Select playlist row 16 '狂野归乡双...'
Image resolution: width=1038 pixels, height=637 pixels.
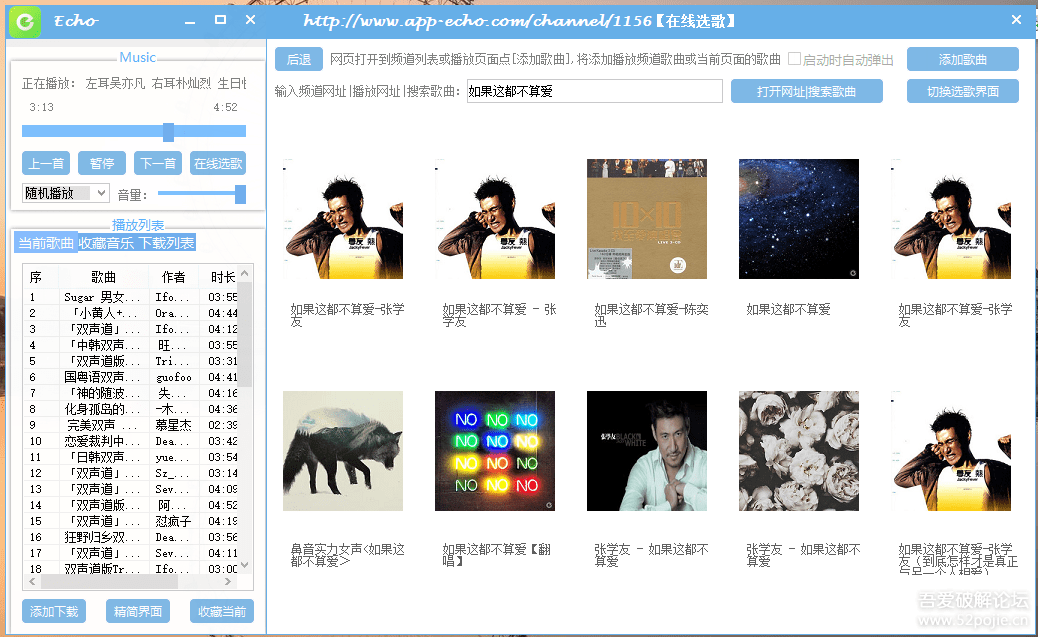130,537
